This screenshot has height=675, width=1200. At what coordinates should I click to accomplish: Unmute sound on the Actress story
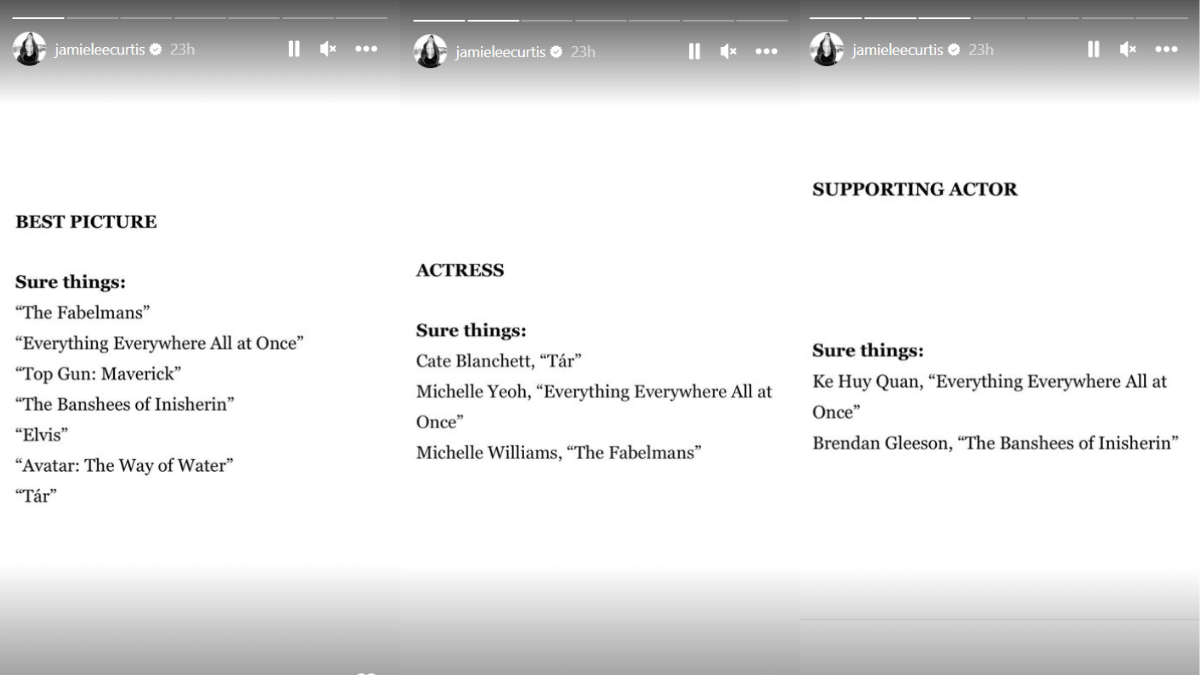pyautogui.click(x=729, y=51)
